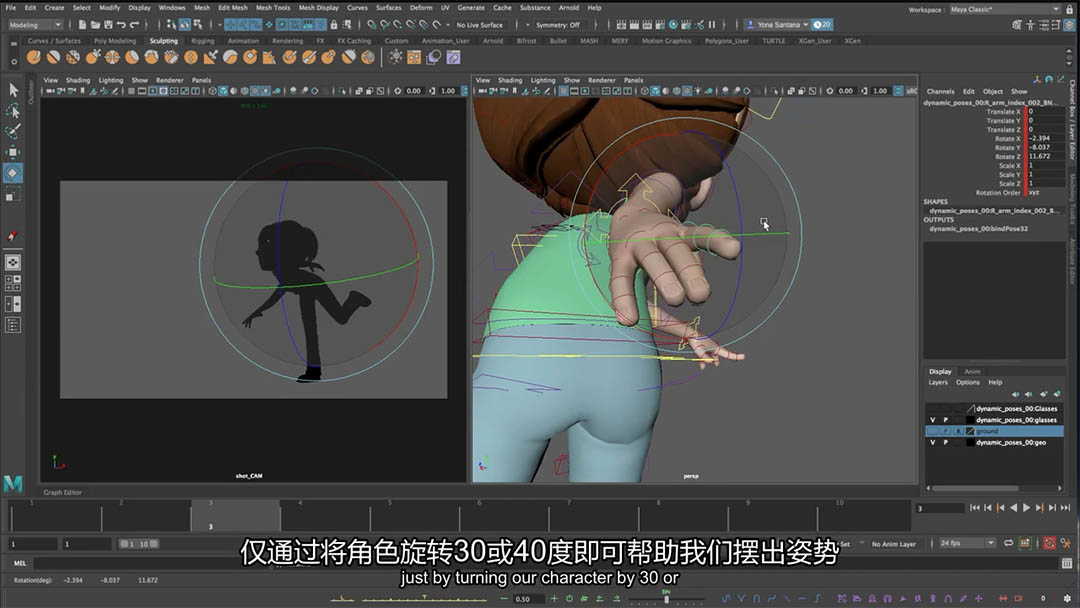This screenshot has width=1080, height=608.
Task: Toggle playback P on dynamic_poses_00:glasses layer
Action: [x=946, y=420]
